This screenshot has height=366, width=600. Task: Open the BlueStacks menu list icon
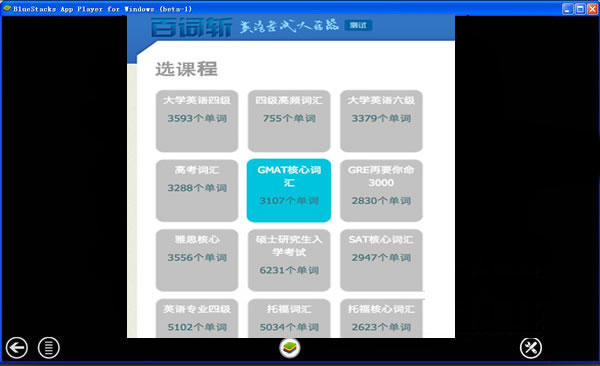(49, 348)
